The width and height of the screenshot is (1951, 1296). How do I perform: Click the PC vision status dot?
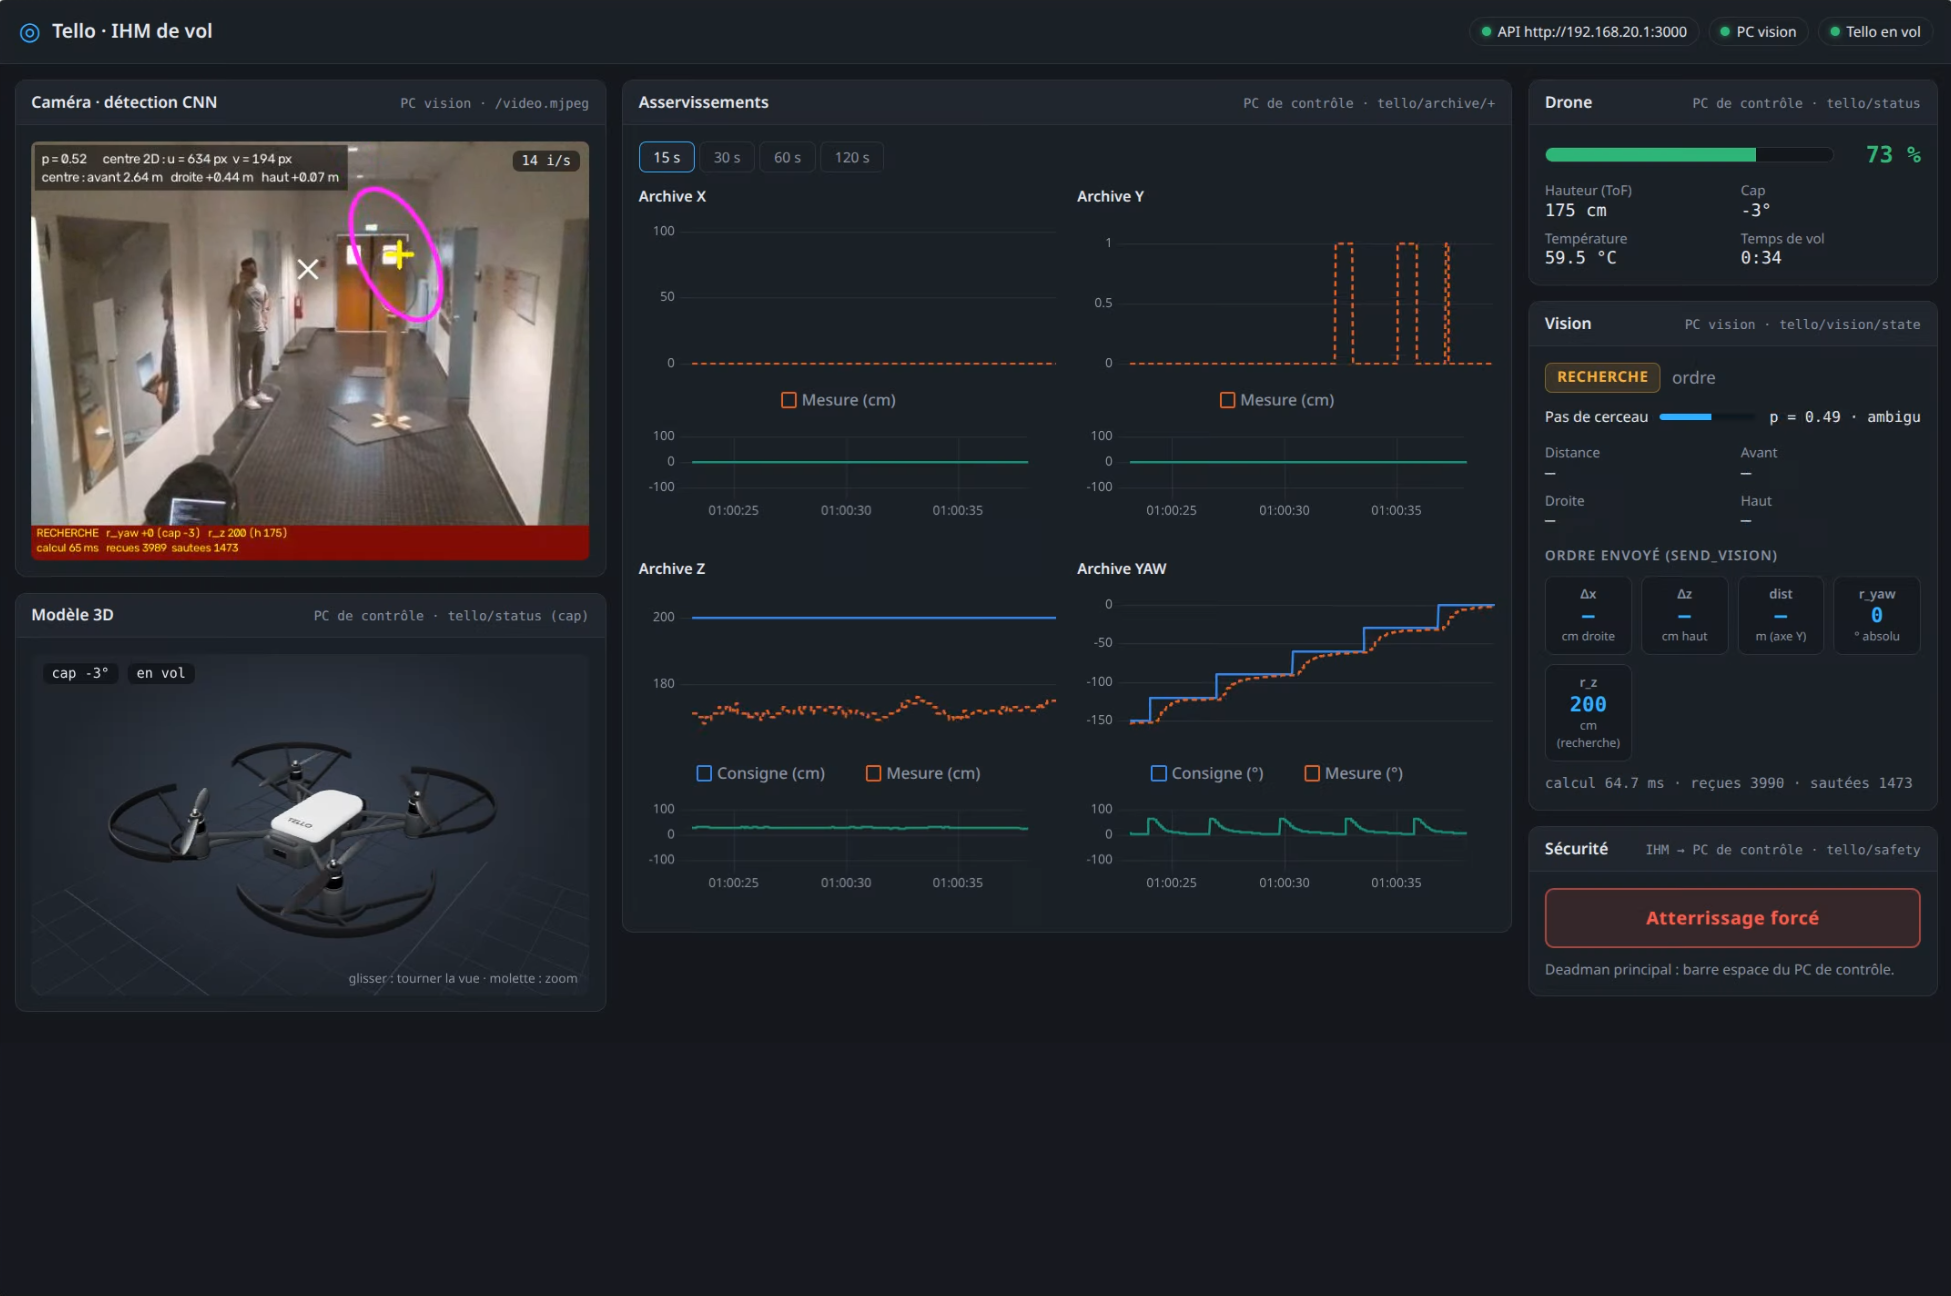[x=1725, y=32]
